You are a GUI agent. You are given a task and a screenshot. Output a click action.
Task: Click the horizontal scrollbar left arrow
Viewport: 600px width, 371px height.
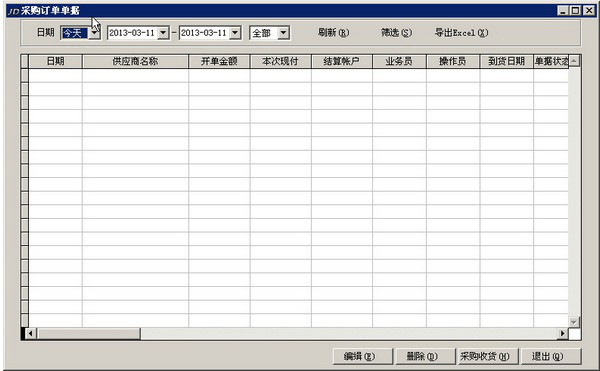(x=31, y=334)
